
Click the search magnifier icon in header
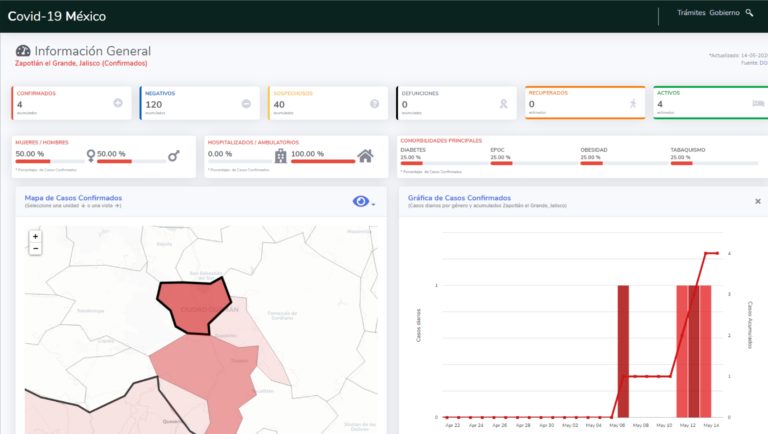point(749,13)
